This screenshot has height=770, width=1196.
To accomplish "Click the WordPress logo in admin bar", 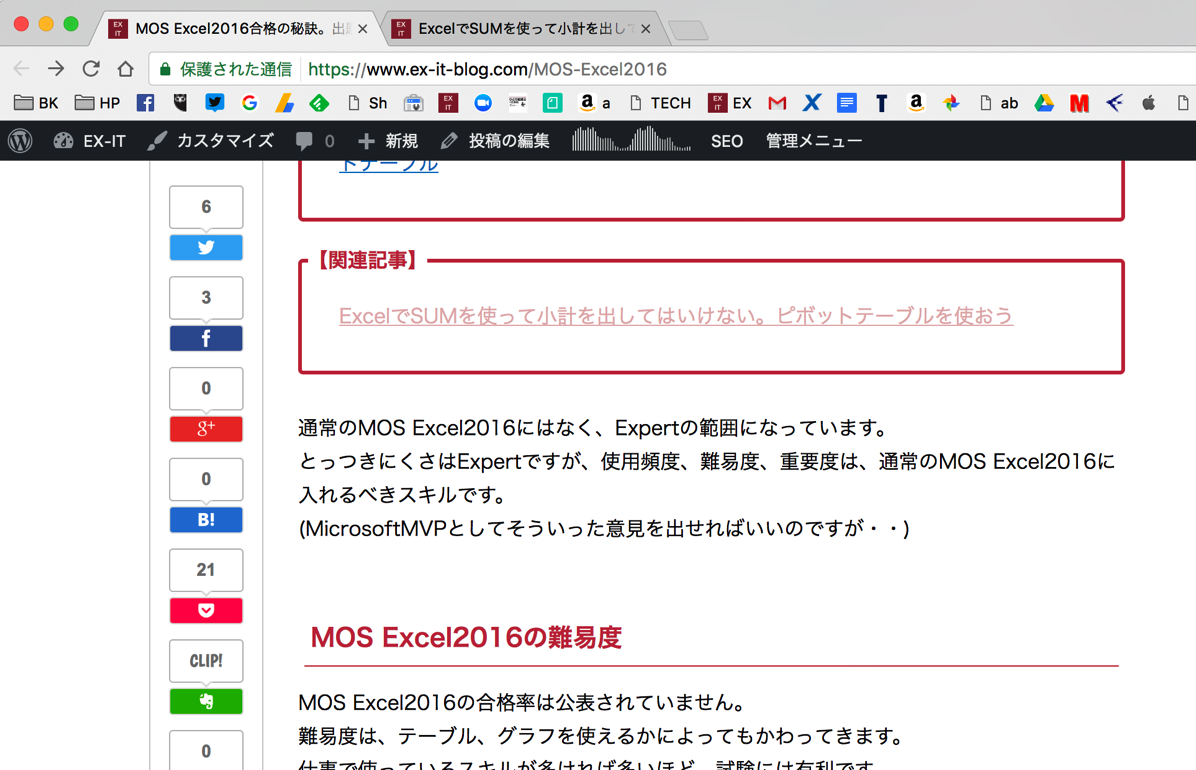I will 21,141.
